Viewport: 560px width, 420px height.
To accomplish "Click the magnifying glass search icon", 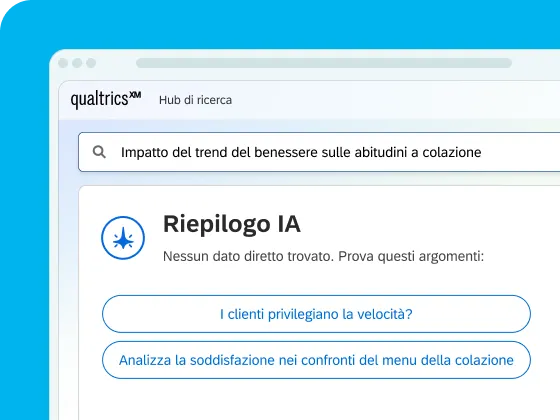I will (x=99, y=152).
